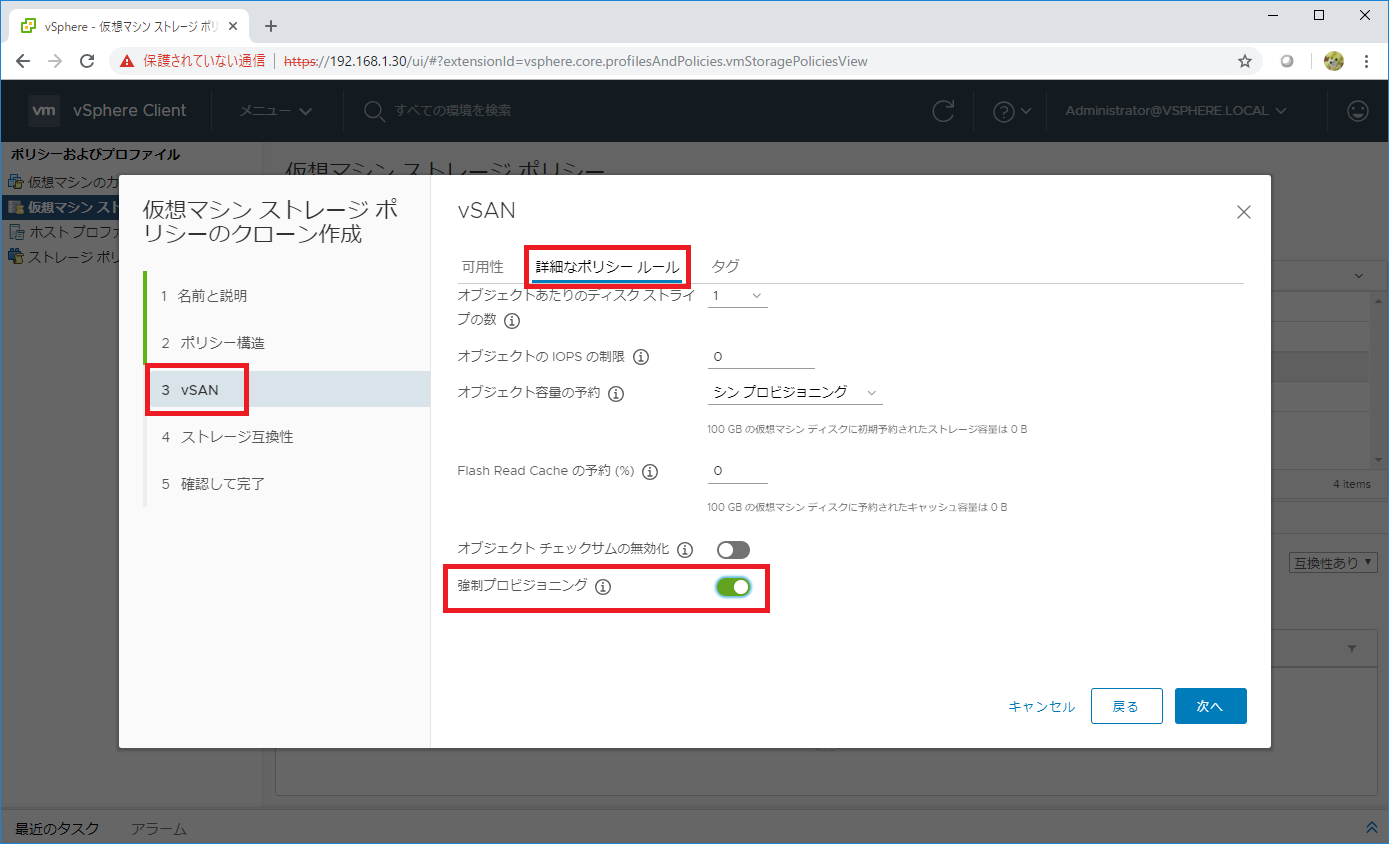Click the browser address bar URL
This screenshot has height=844, width=1389.
(x=576, y=61)
